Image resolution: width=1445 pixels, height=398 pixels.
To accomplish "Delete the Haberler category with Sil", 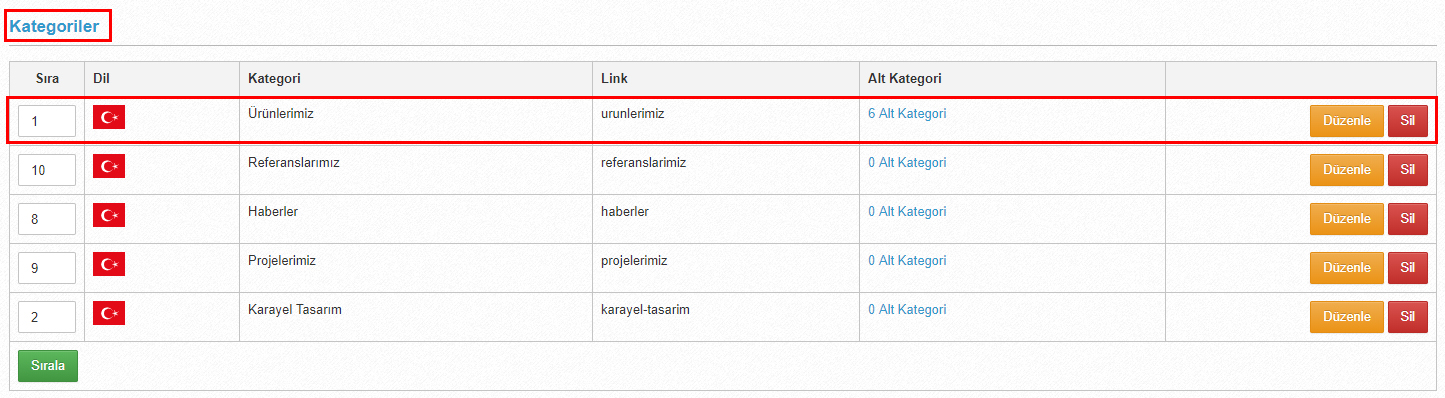I will coord(1408,219).
